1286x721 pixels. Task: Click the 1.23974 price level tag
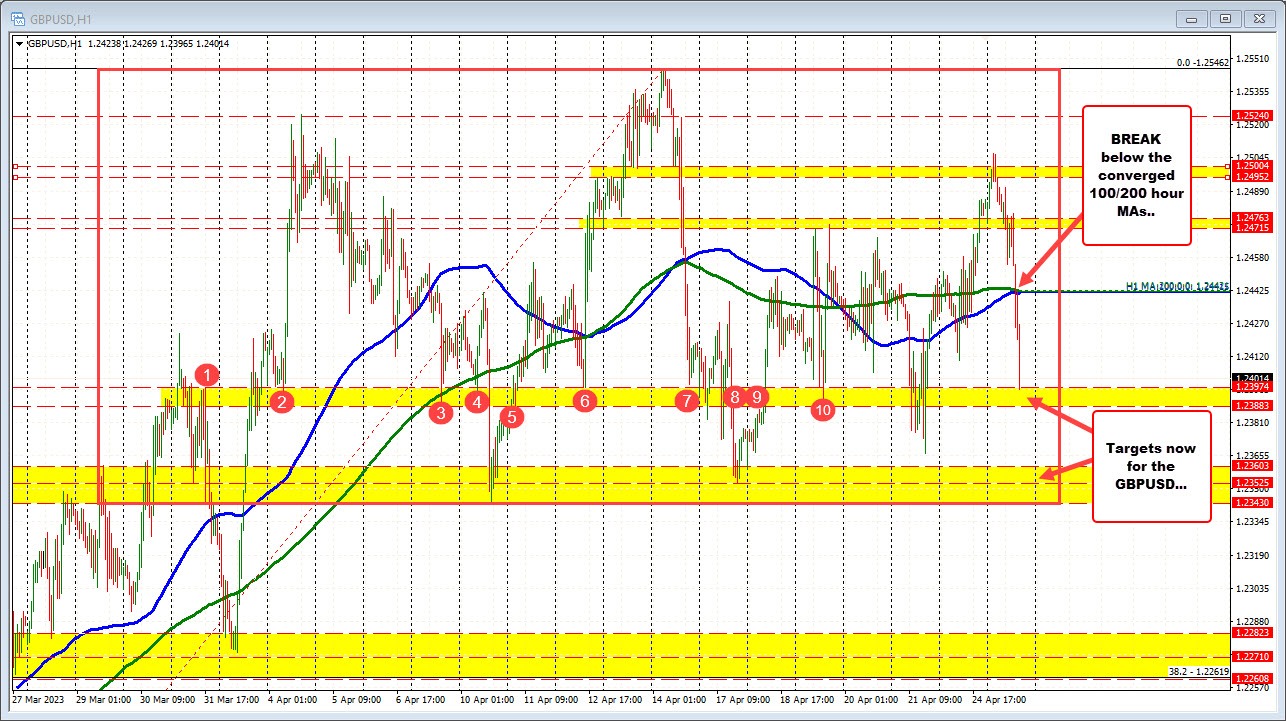click(1254, 387)
